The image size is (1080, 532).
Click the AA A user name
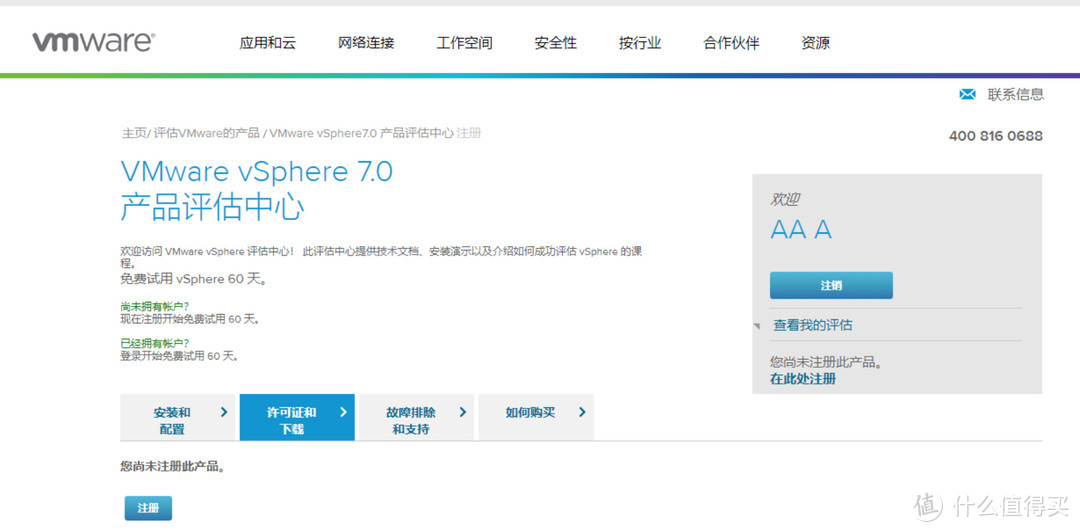click(x=801, y=230)
